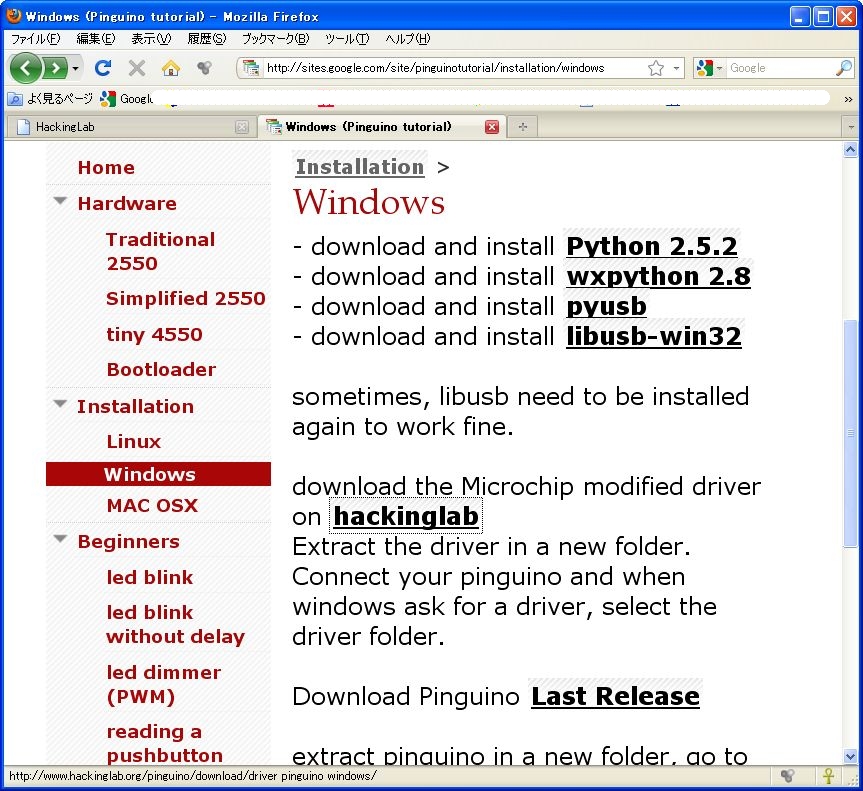Open the 履歴(S) menu

pos(206,39)
